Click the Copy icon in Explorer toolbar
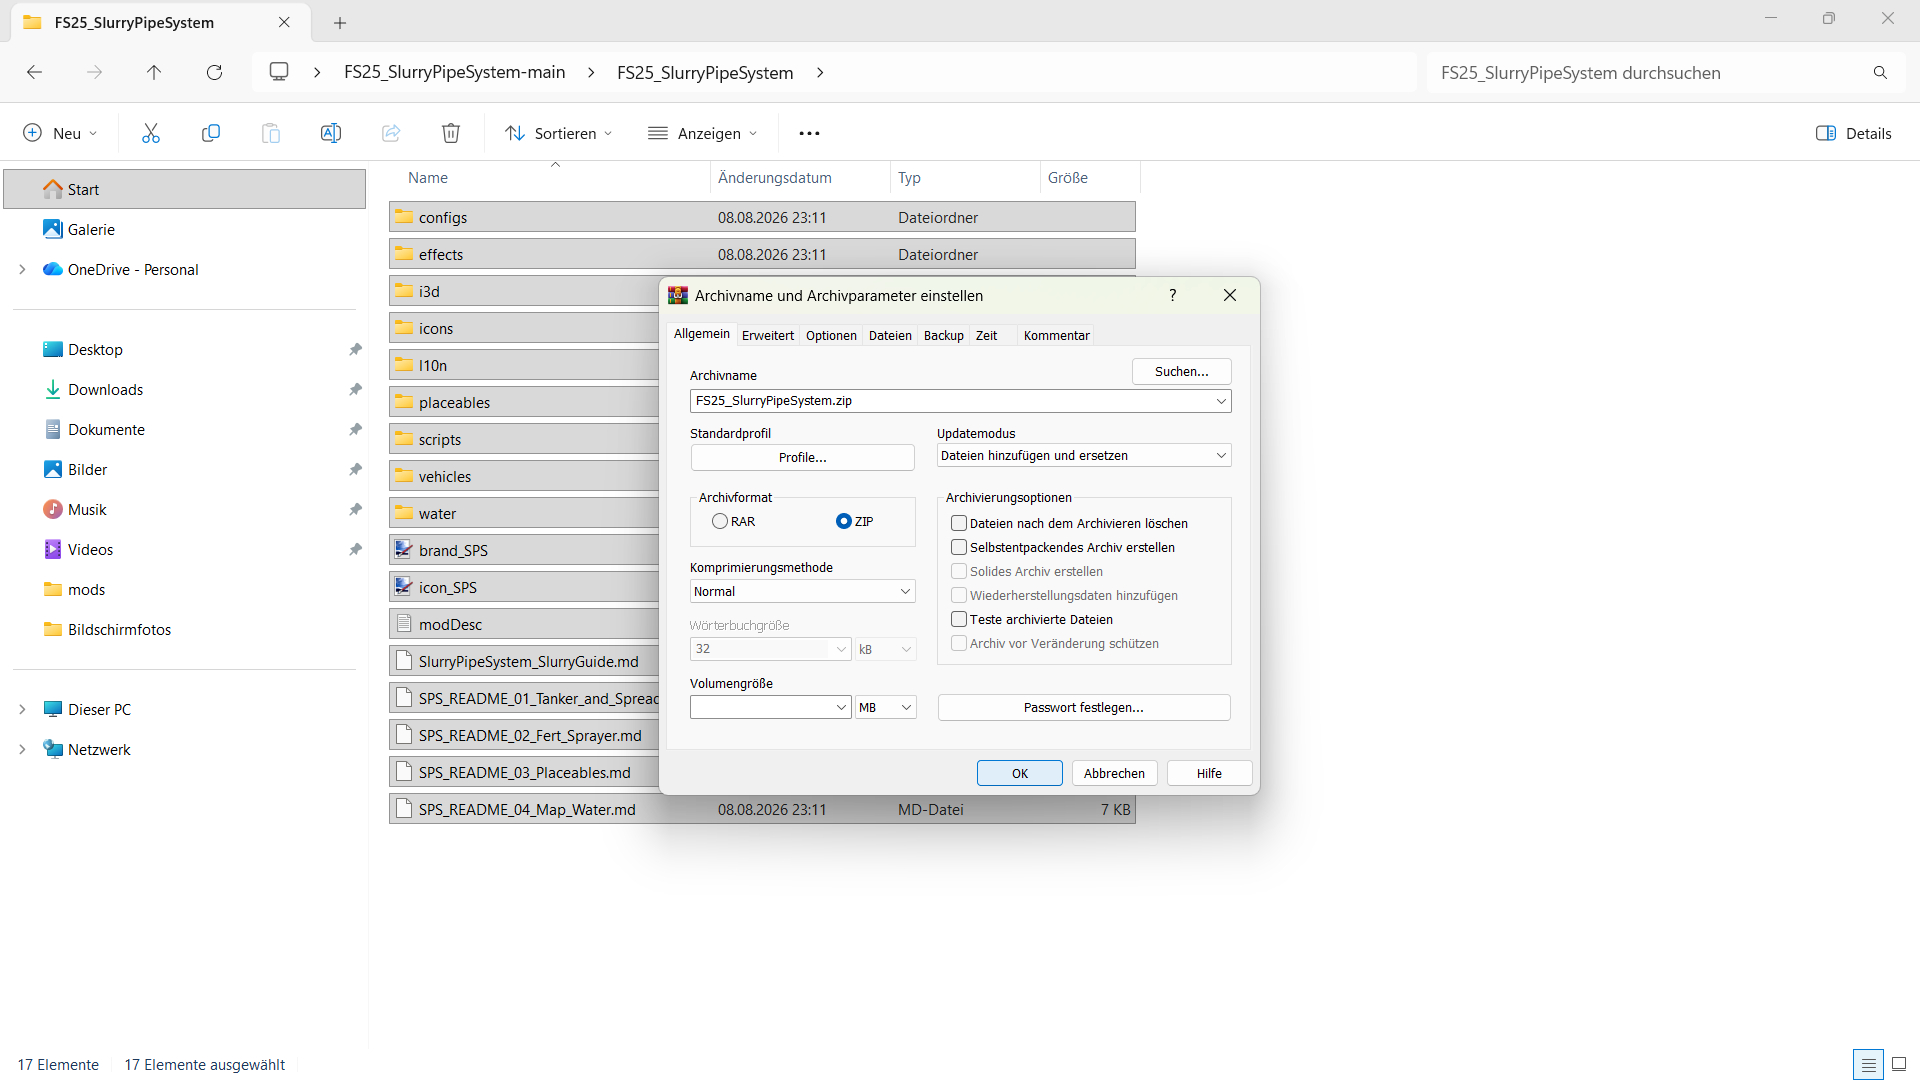1920x1080 pixels. (x=211, y=133)
